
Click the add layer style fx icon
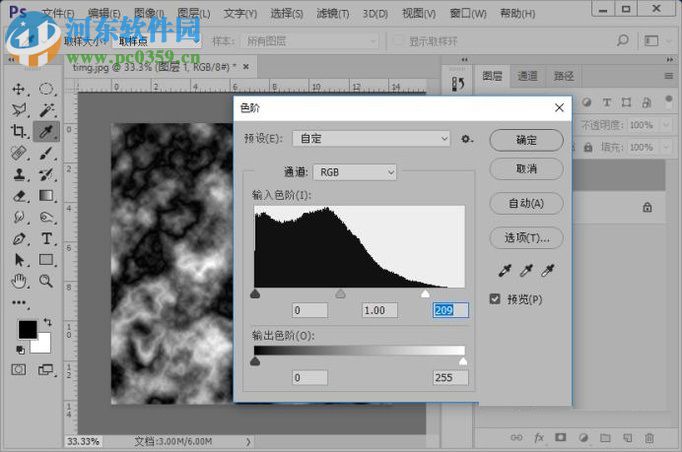coord(539,438)
